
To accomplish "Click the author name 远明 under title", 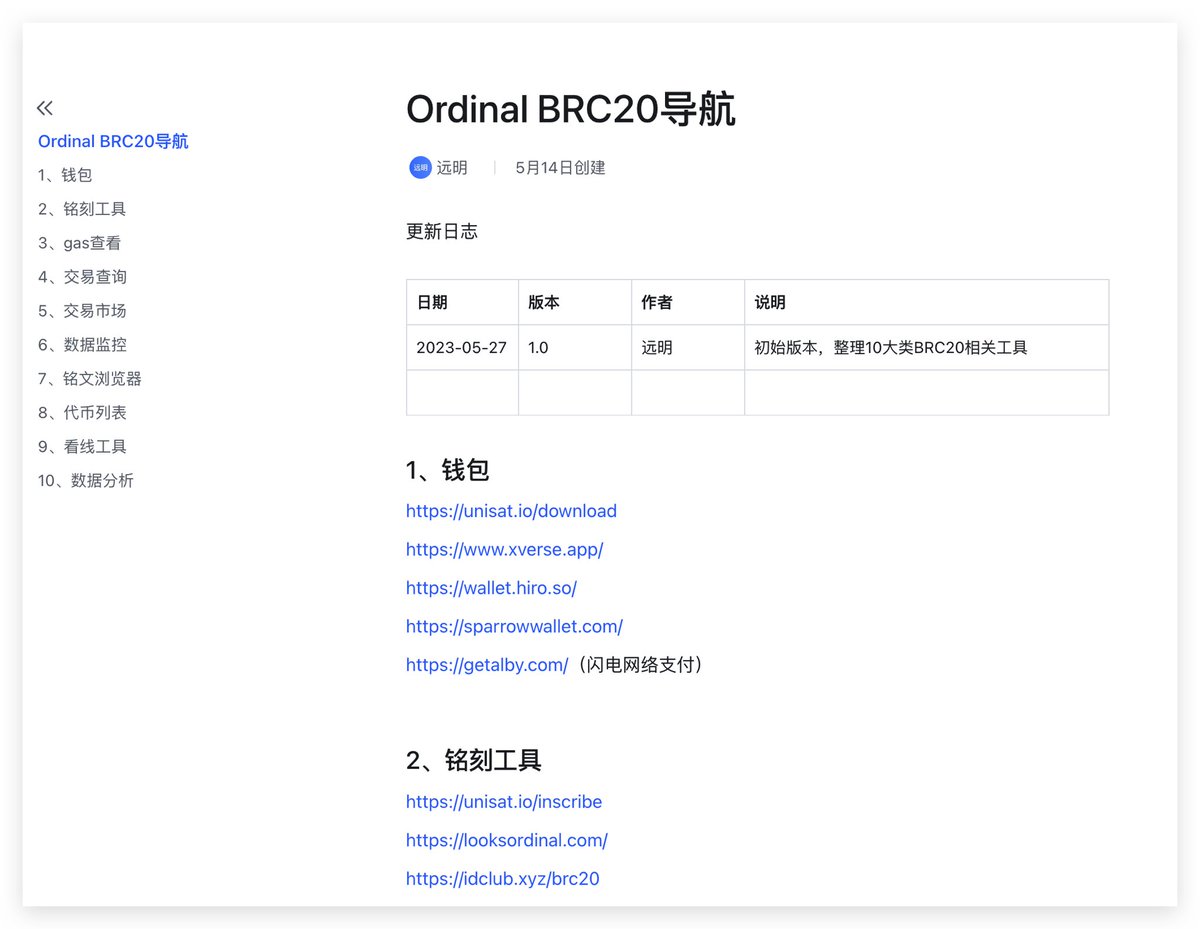I will coord(452,168).
